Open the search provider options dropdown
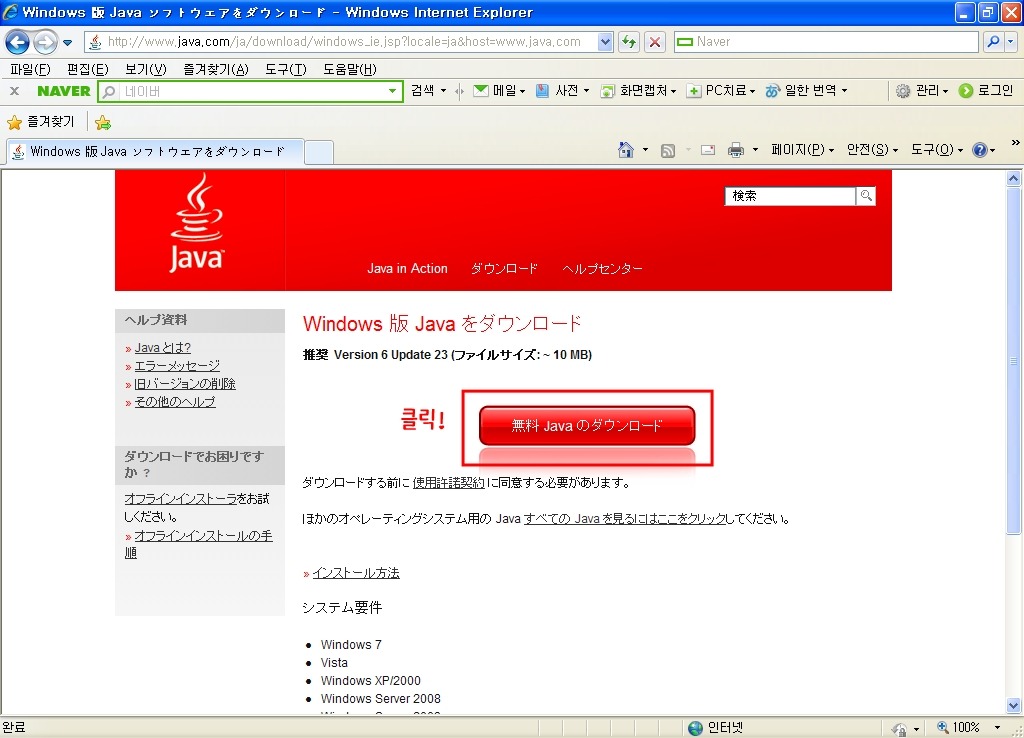1024x738 pixels. point(1010,42)
